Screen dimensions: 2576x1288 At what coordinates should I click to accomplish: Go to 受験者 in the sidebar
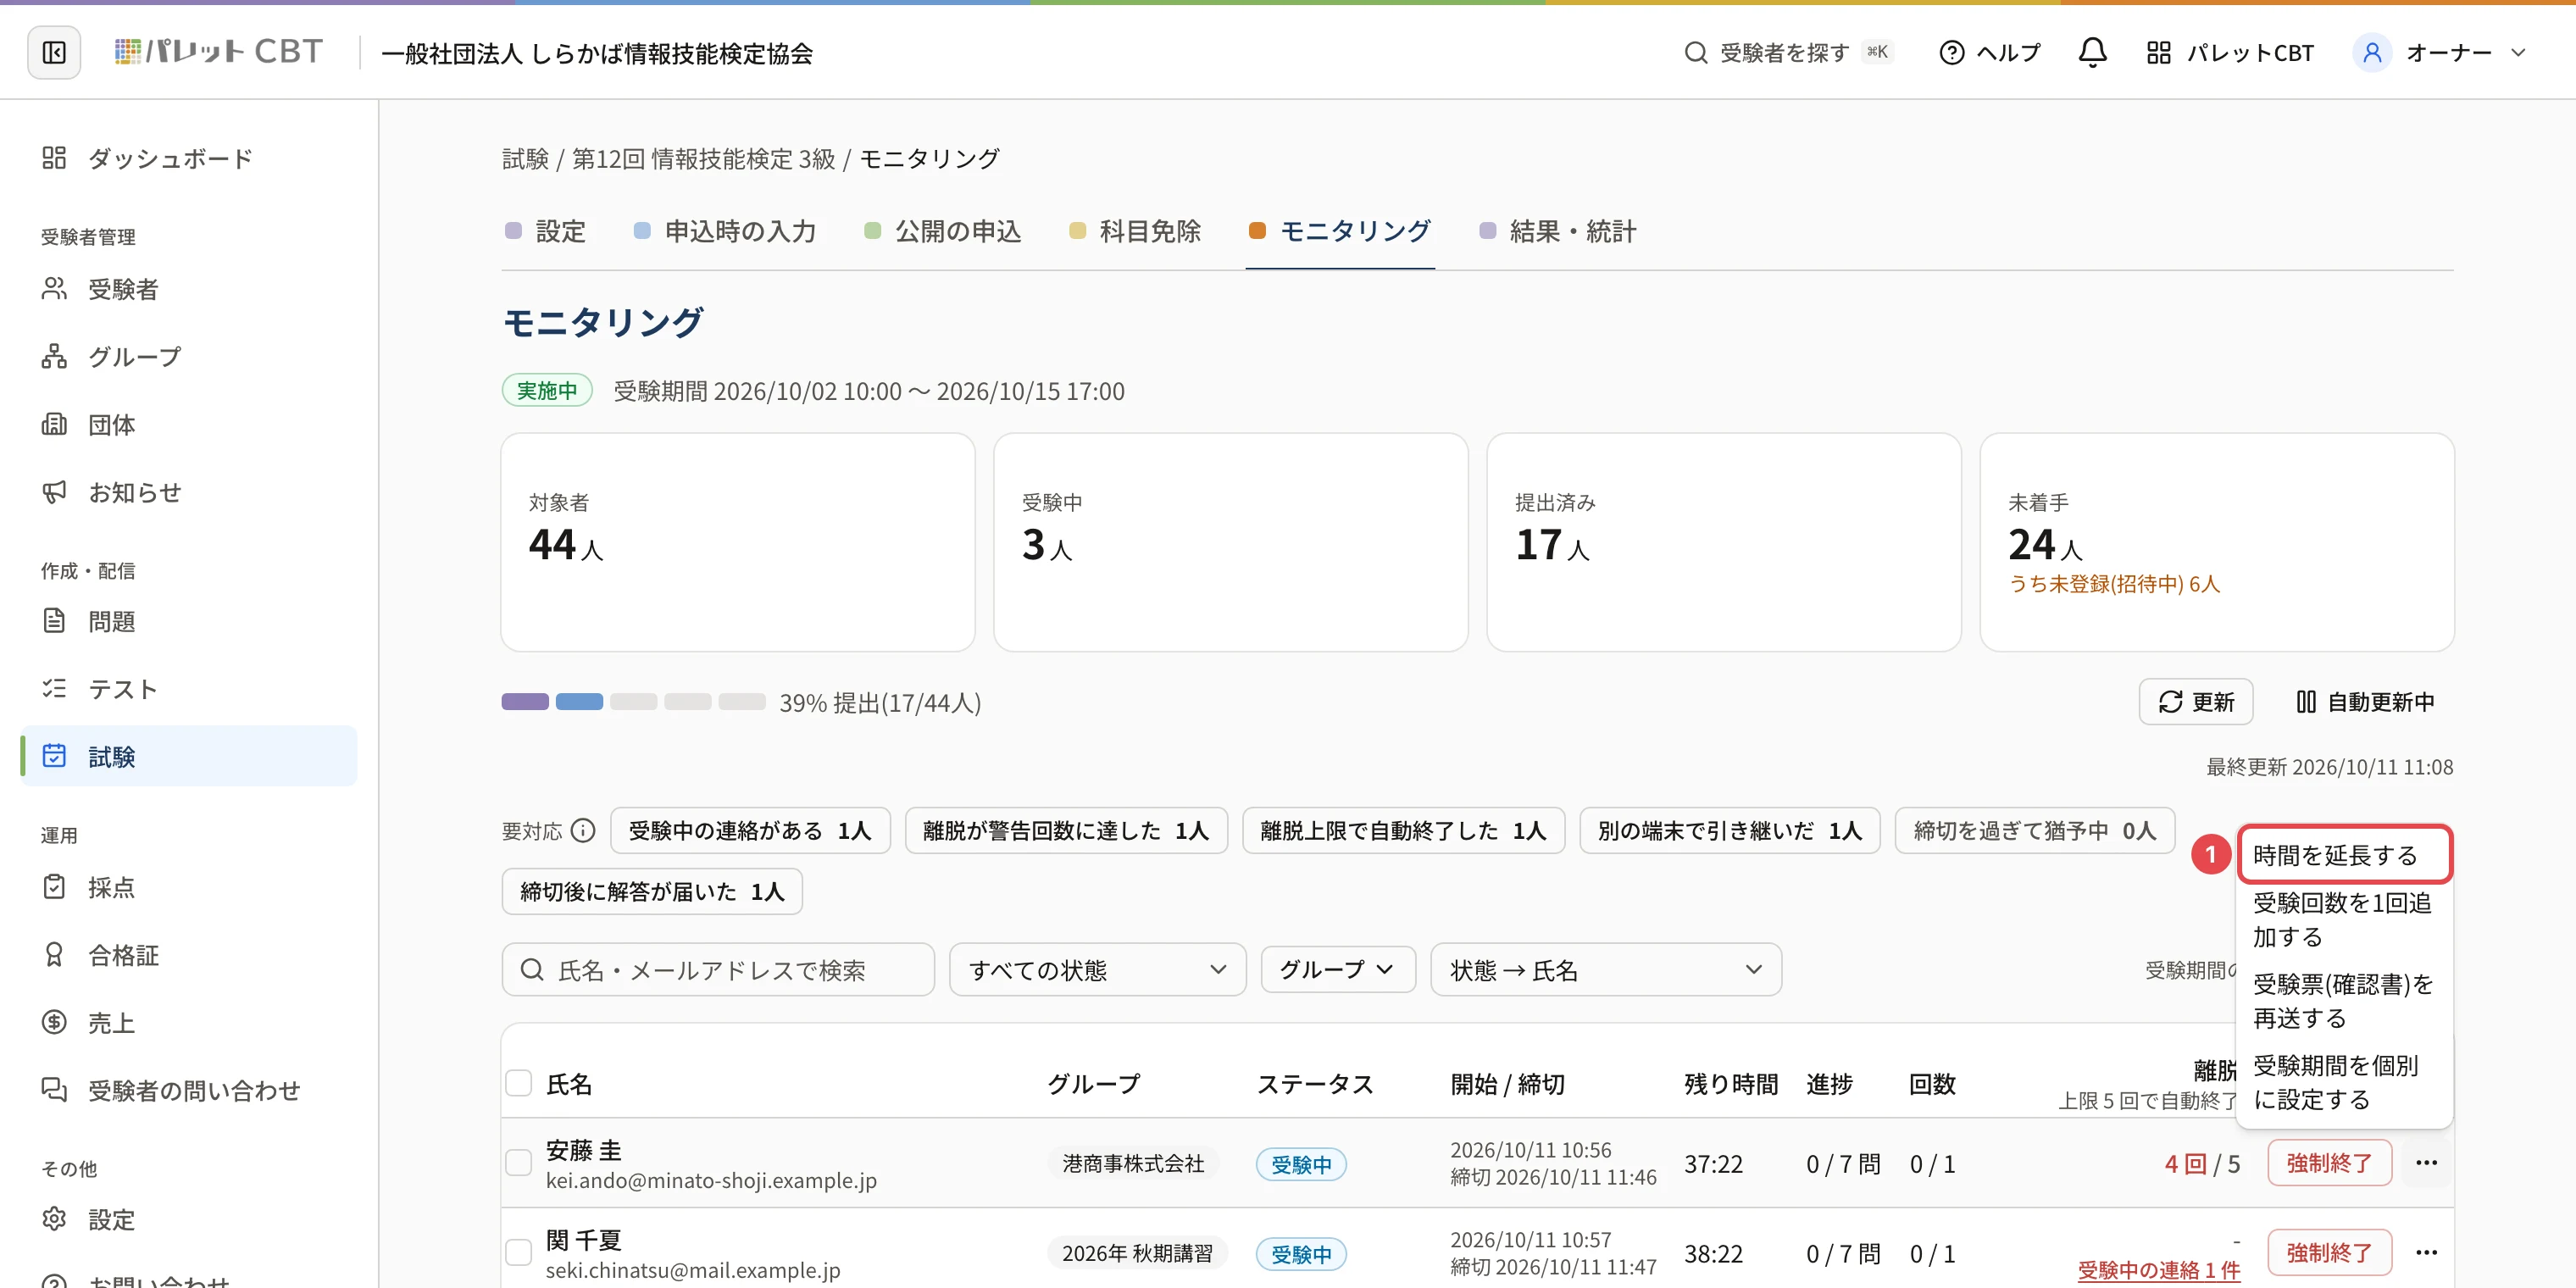pyautogui.click(x=189, y=289)
